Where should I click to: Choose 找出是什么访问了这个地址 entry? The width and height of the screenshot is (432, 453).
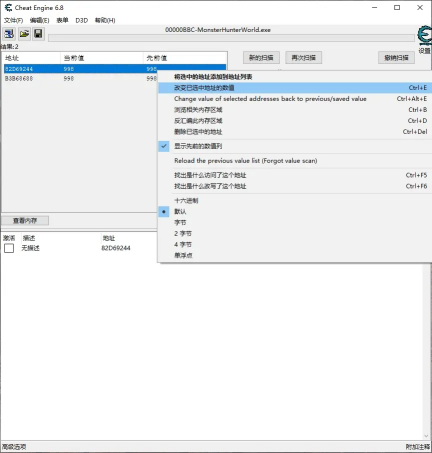(x=295, y=175)
